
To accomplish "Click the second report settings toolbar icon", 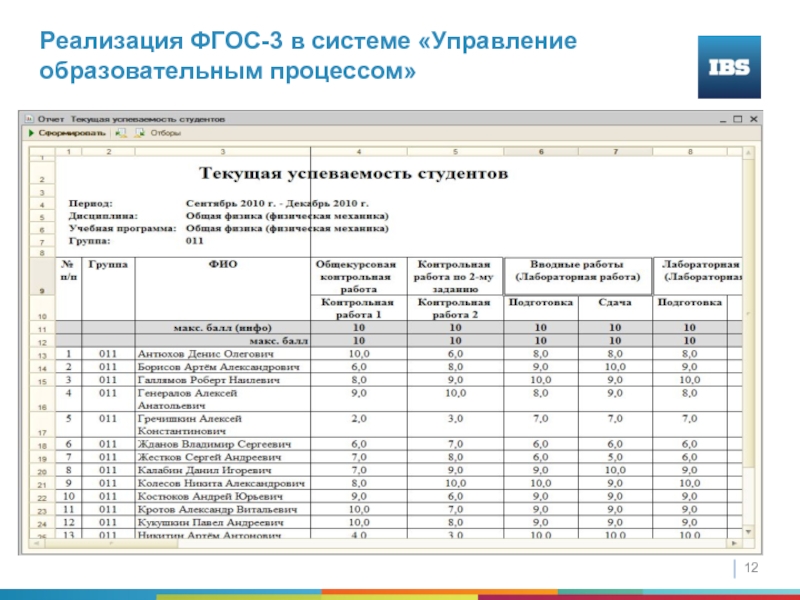I will 139,133.
